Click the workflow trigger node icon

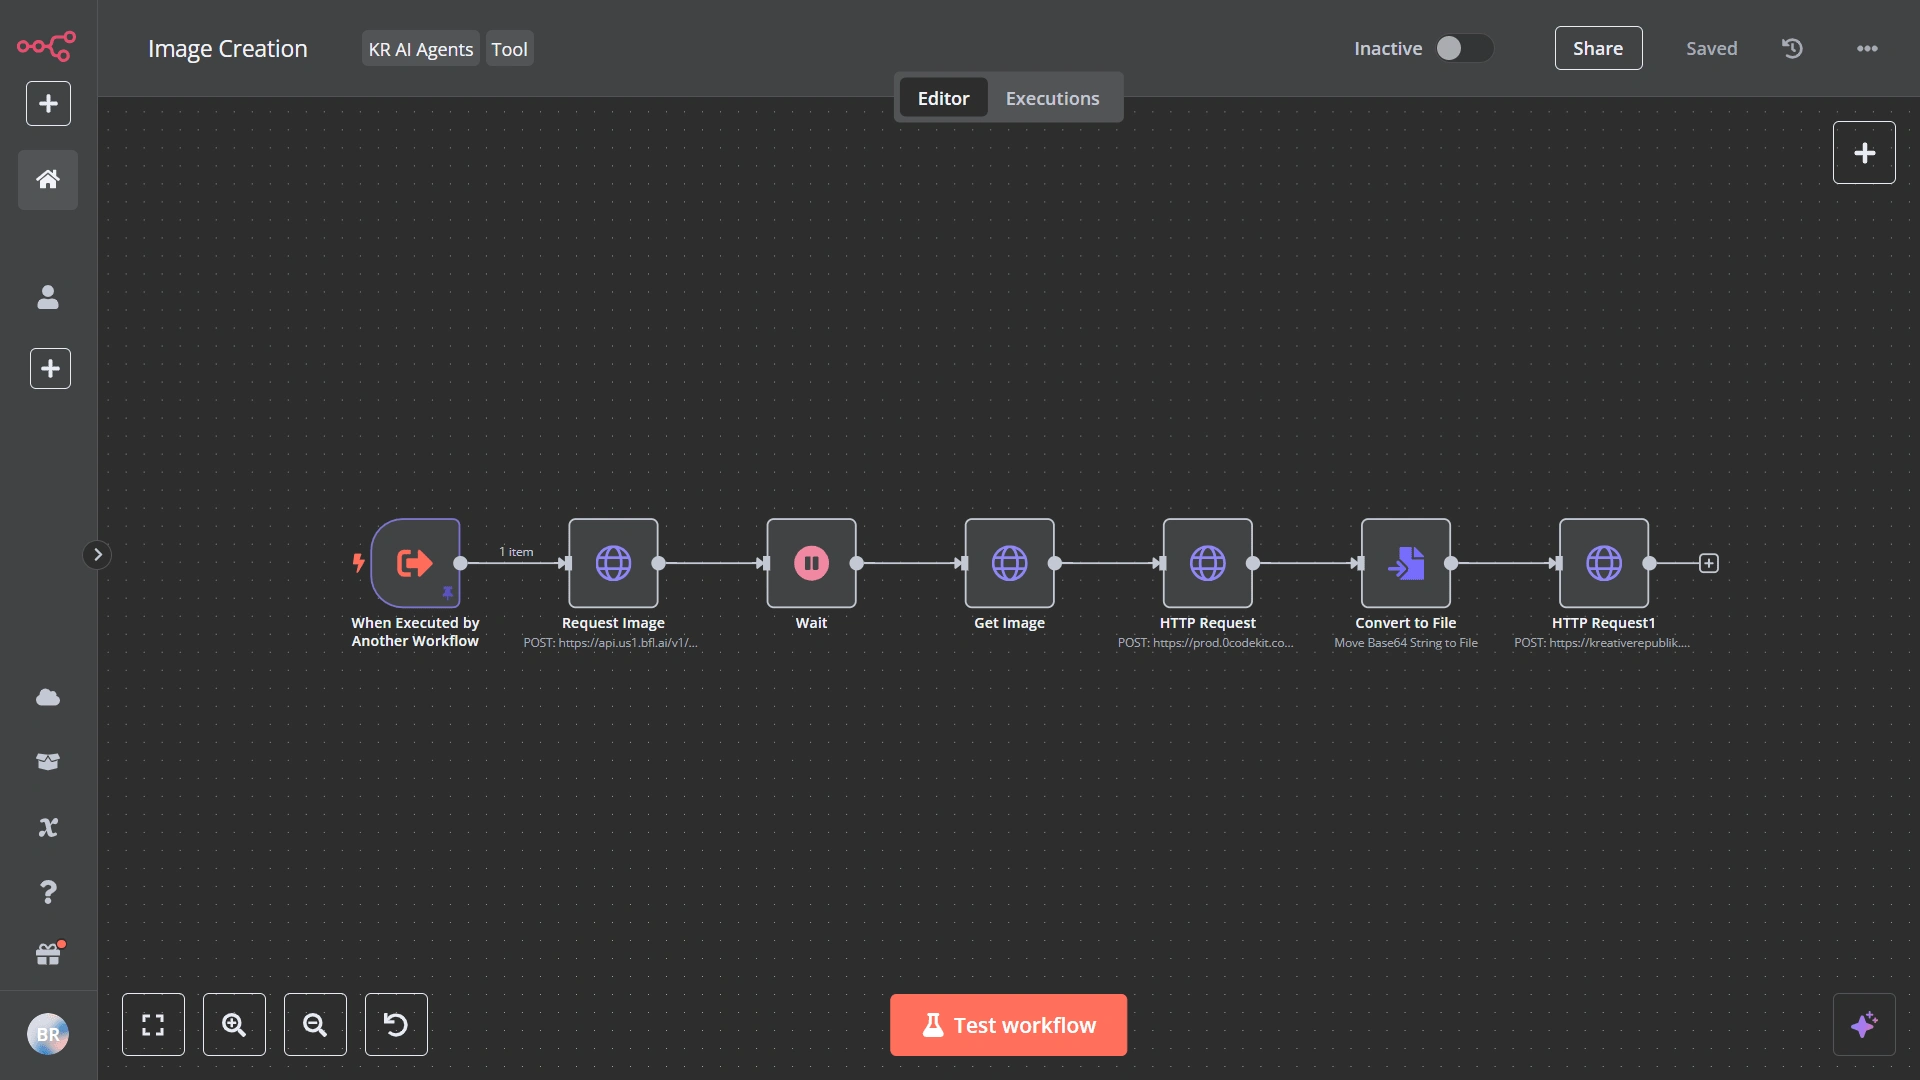(x=415, y=563)
